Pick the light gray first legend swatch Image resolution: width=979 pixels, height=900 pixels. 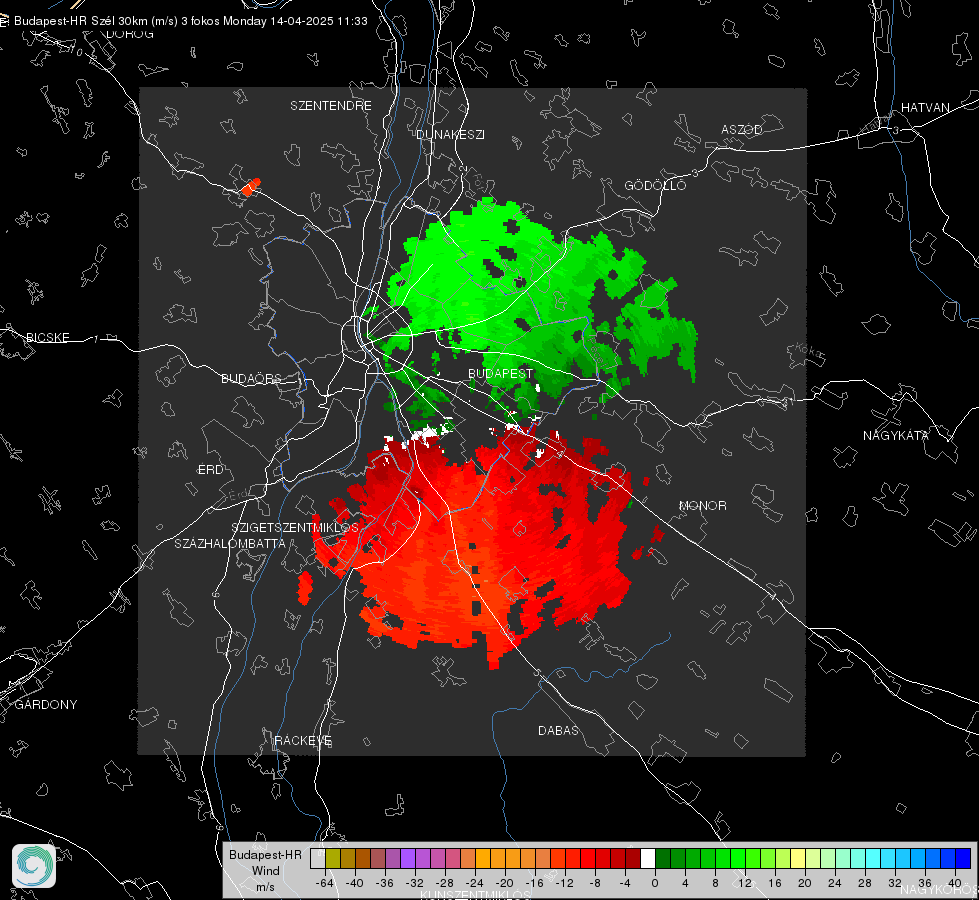click(318, 859)
